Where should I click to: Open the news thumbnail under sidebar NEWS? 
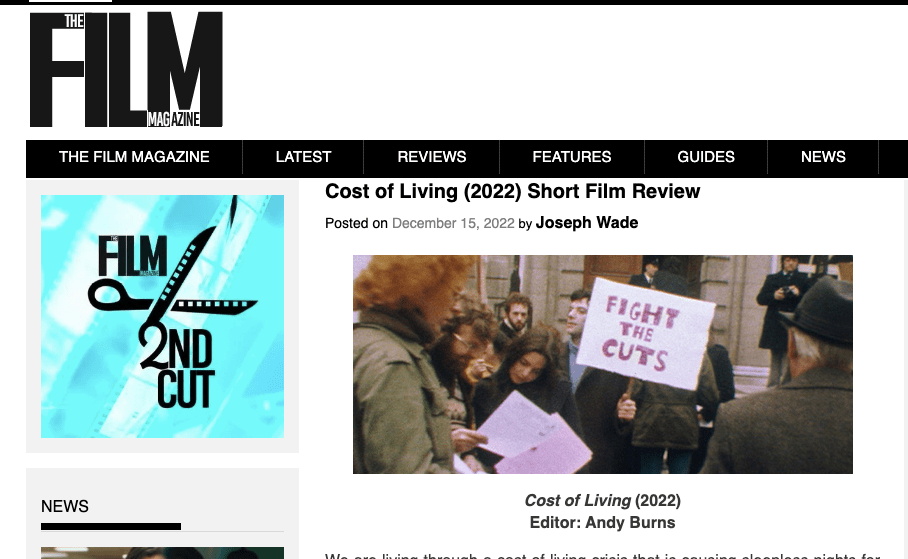(x=162, y=553)
